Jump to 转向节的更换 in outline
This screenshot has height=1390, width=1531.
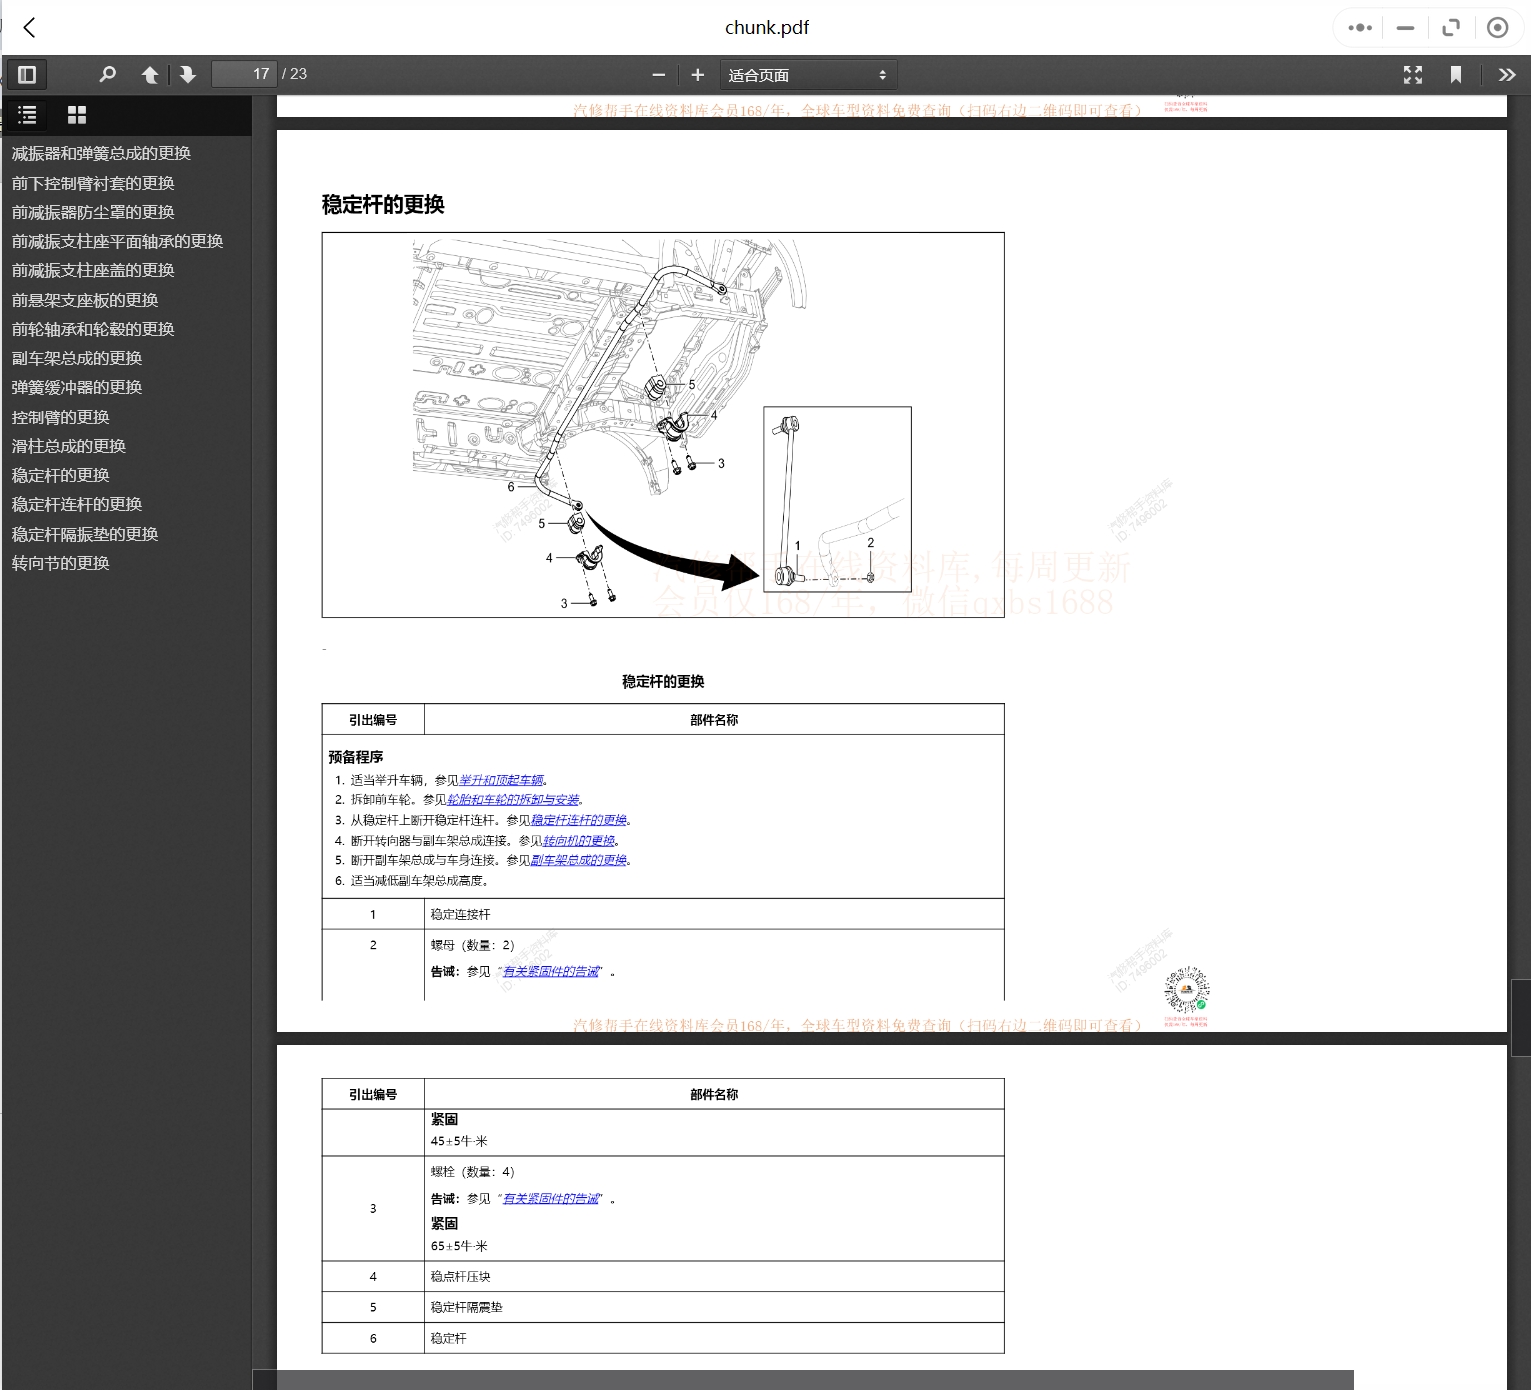pyautogui.click(x=61, y=563)
